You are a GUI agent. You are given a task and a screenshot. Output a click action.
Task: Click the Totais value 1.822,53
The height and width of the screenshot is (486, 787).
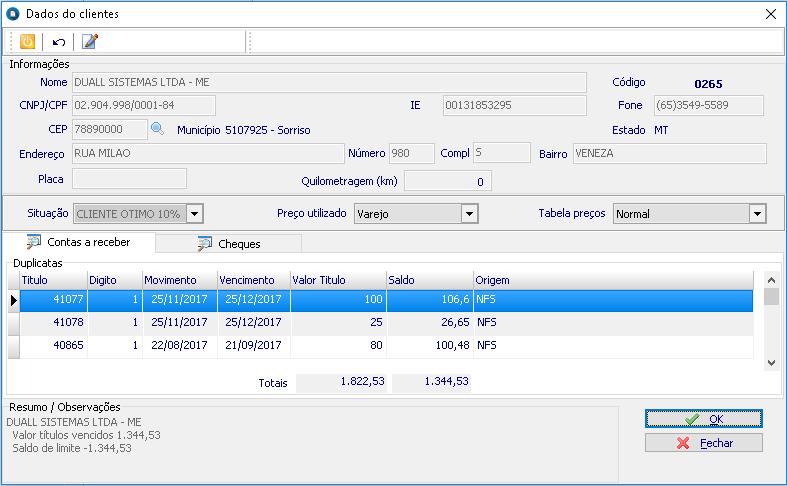(x=341, y=382)
